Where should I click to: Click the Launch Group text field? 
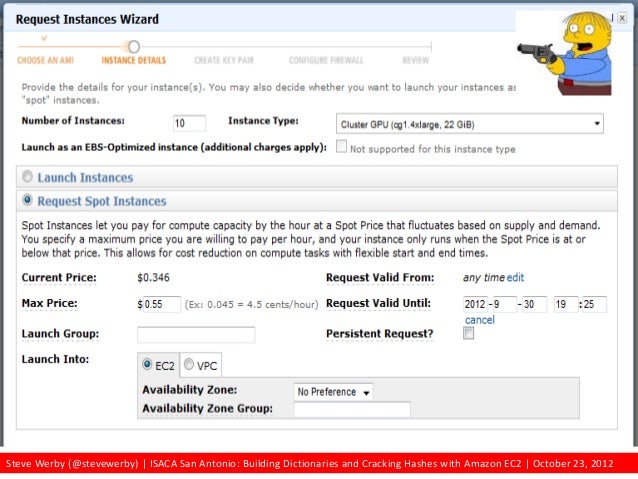tap(196, 335)
